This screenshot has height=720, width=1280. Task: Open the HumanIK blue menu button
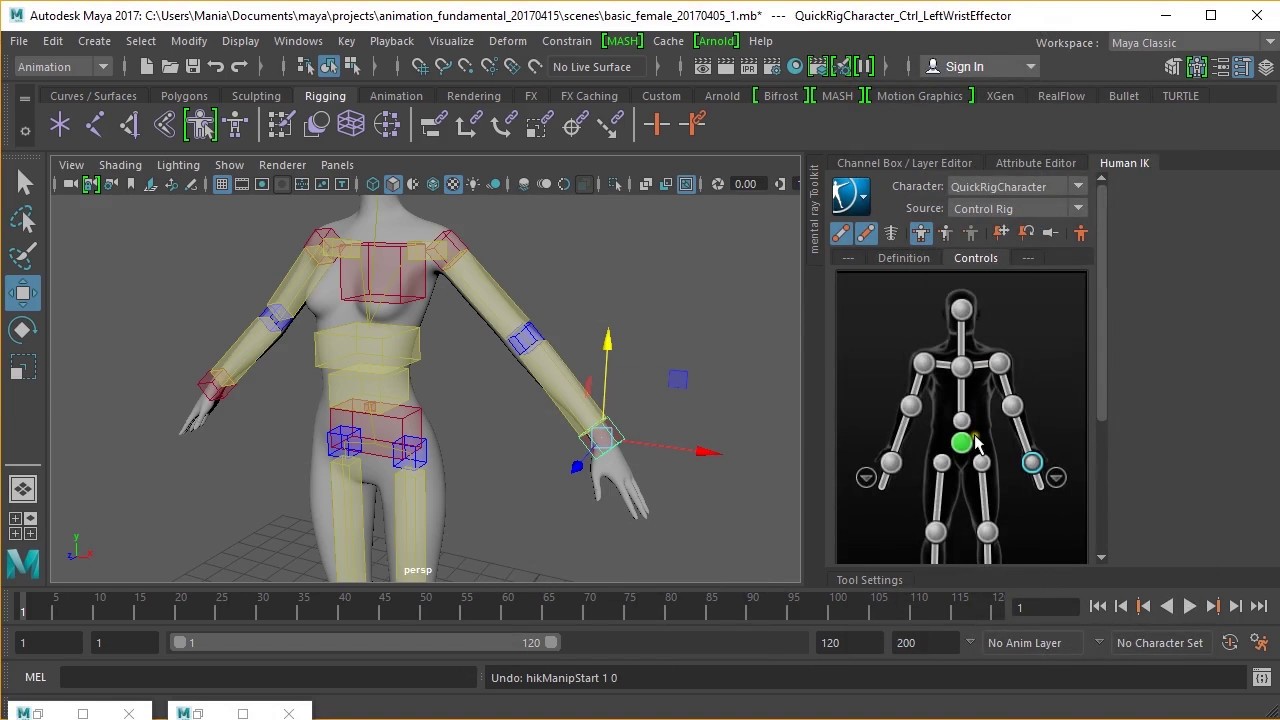851,197
